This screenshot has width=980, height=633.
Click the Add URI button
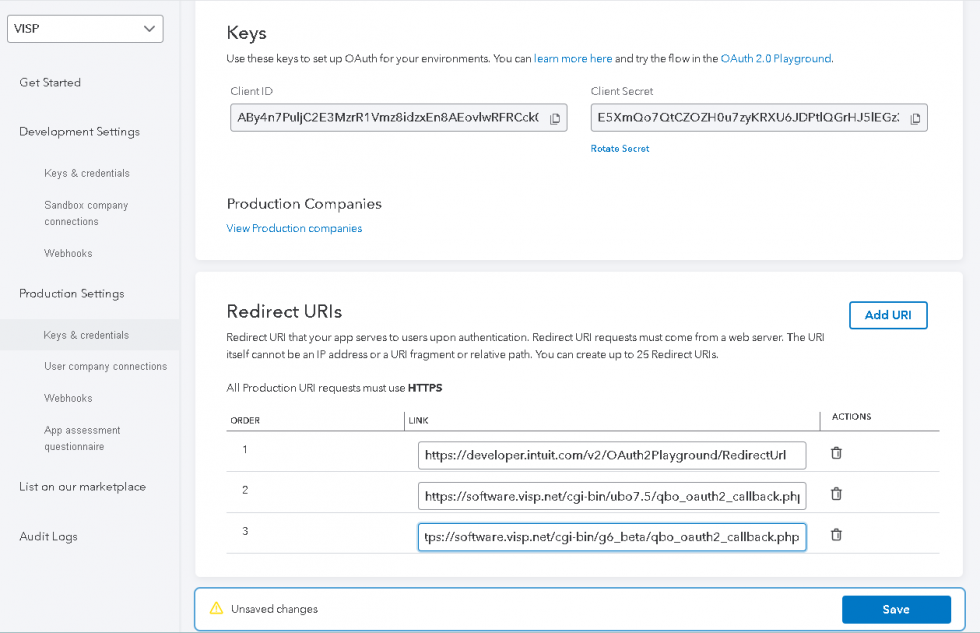pyautogui.click(x=888, y=314)
